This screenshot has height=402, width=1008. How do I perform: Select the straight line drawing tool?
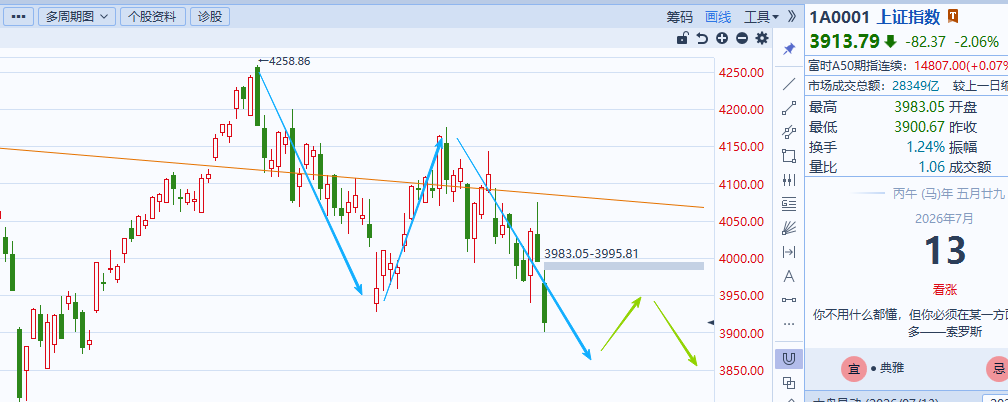[789, 84]
